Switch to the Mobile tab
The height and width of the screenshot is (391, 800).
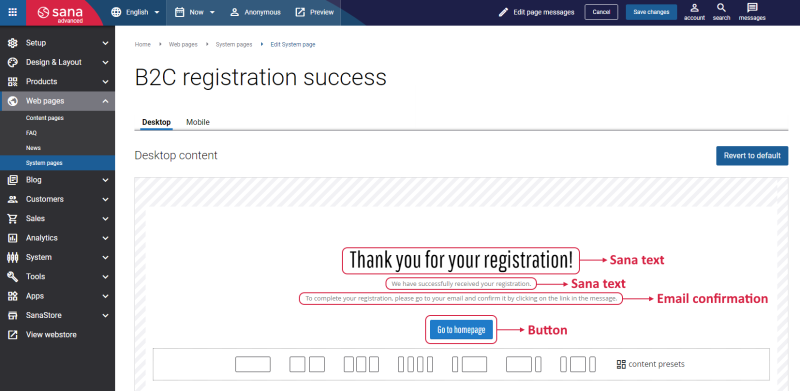[198, 122]
